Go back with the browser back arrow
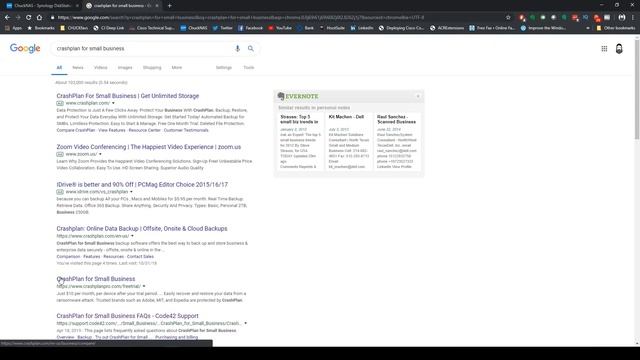The height and width of the screenshot is (360, 640). 7,18
